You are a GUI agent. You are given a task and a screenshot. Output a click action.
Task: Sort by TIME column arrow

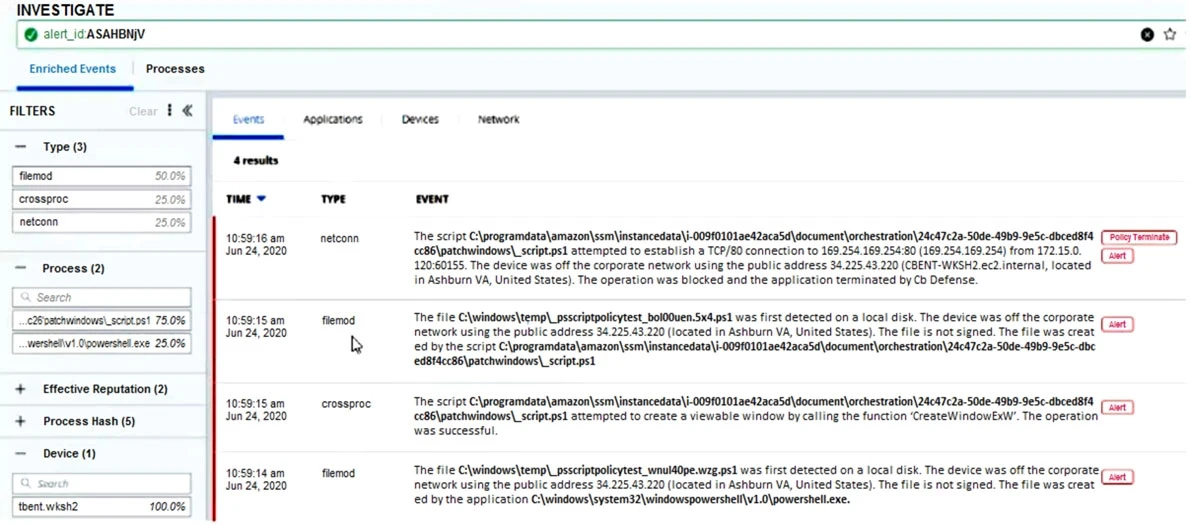[262, 199]
